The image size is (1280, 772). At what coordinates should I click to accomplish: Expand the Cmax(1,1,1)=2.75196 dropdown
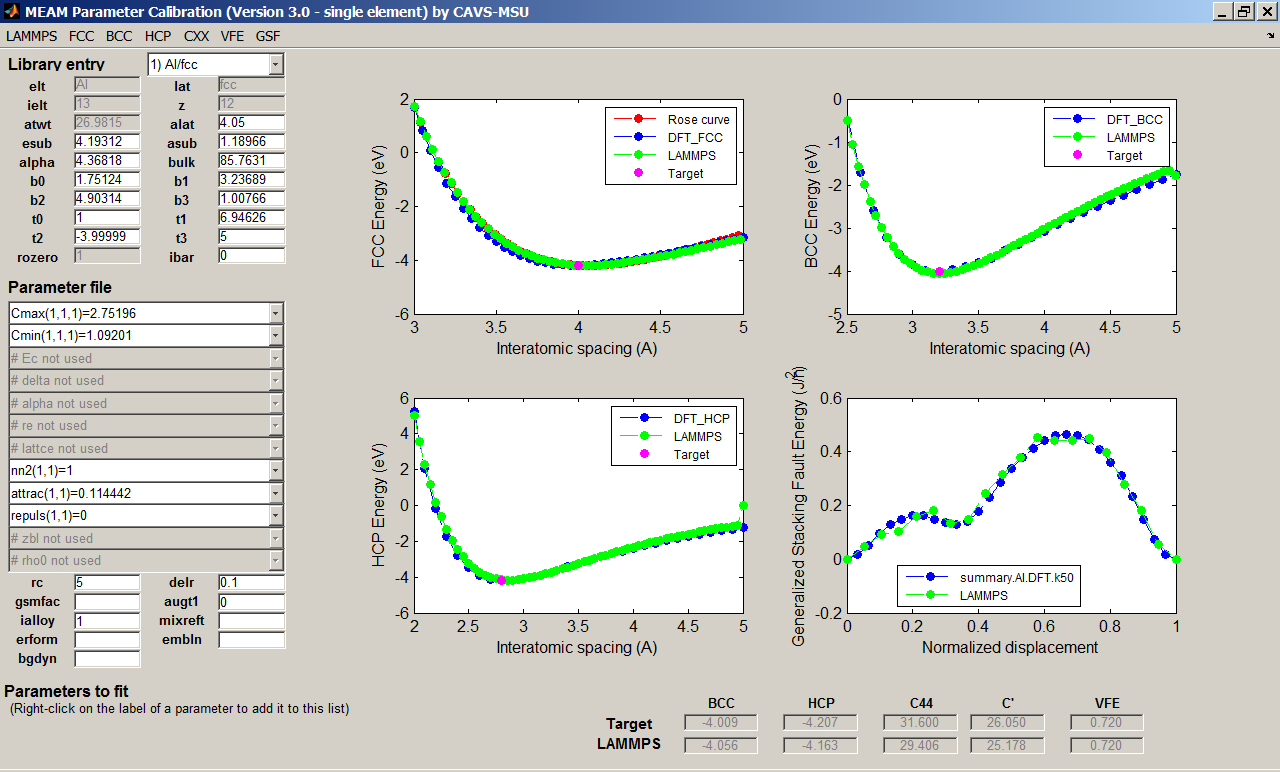point(276,313)
